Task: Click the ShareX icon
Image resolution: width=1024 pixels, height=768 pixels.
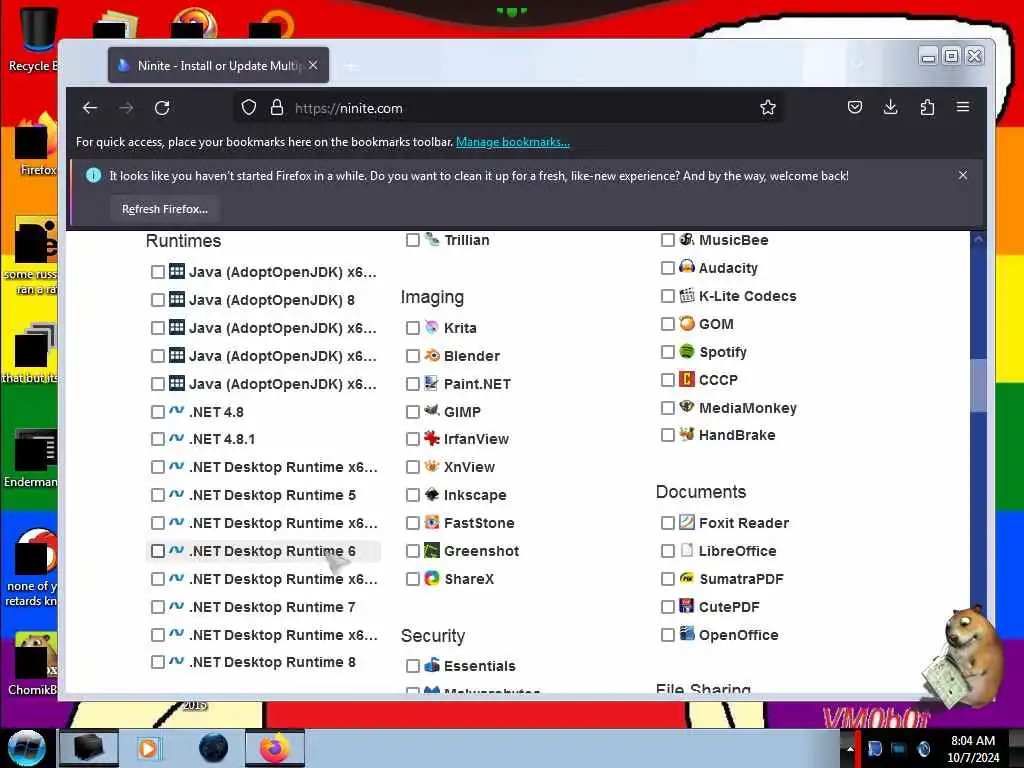Action: point(432,578)
